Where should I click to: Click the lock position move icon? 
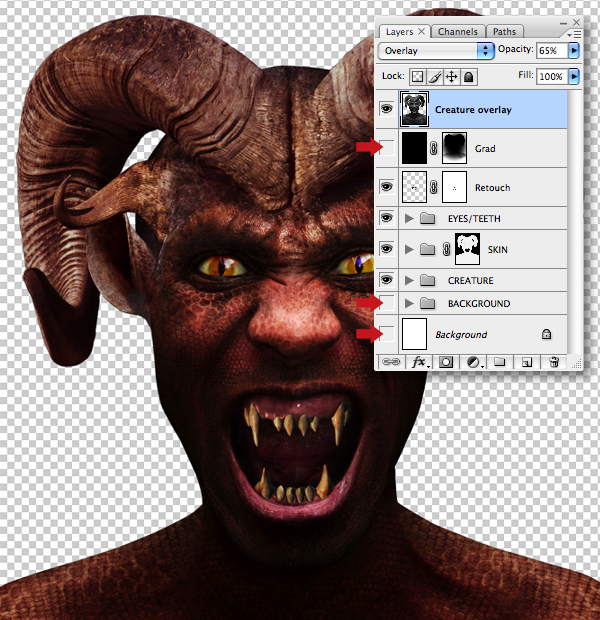click(451, 76)
